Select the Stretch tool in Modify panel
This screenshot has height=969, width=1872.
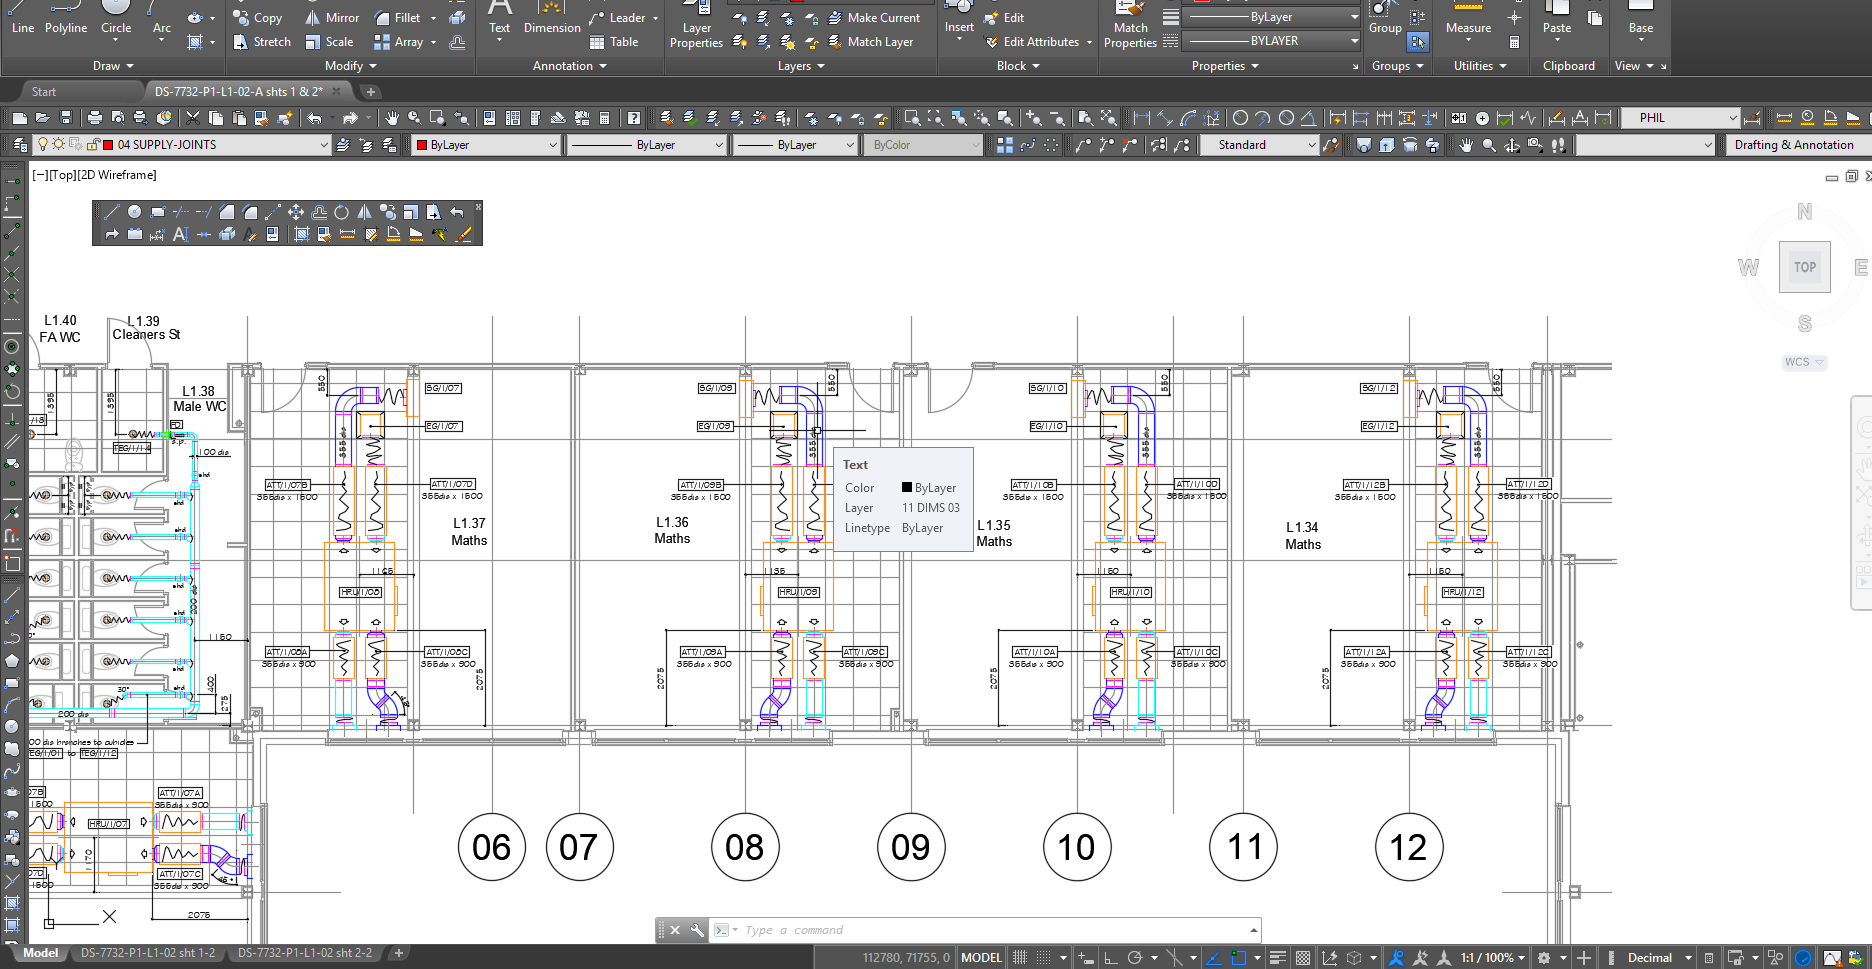click(x=261, y=42)
